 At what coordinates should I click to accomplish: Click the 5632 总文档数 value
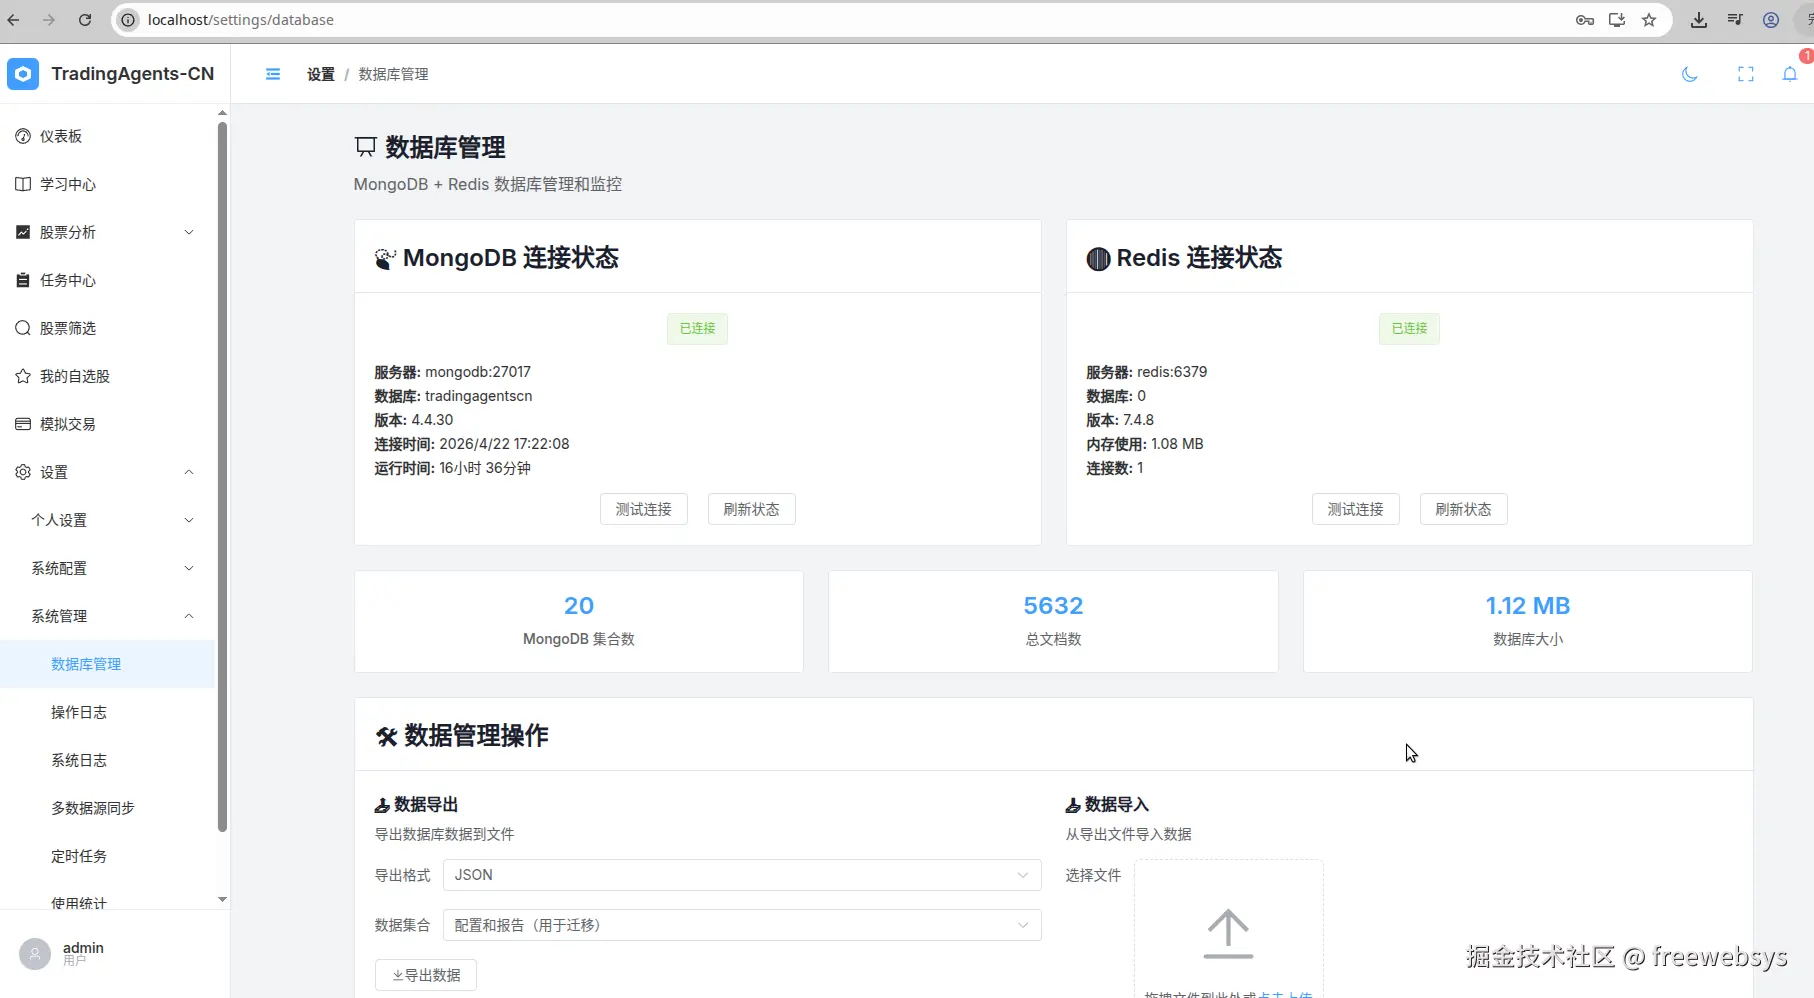click(x=1053, y=606)
